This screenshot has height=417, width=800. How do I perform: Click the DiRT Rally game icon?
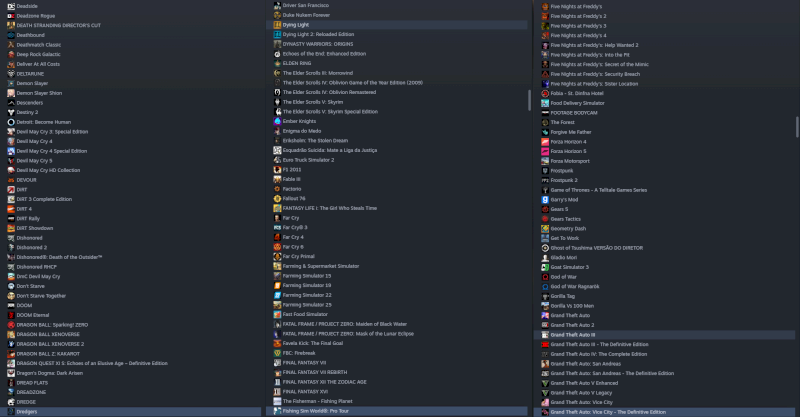pos(11,218)
